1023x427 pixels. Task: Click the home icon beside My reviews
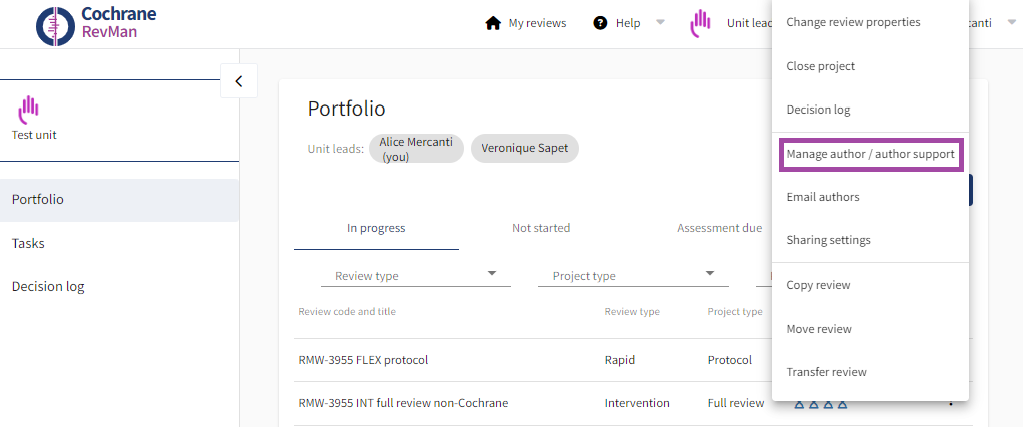tap(492, 23)
